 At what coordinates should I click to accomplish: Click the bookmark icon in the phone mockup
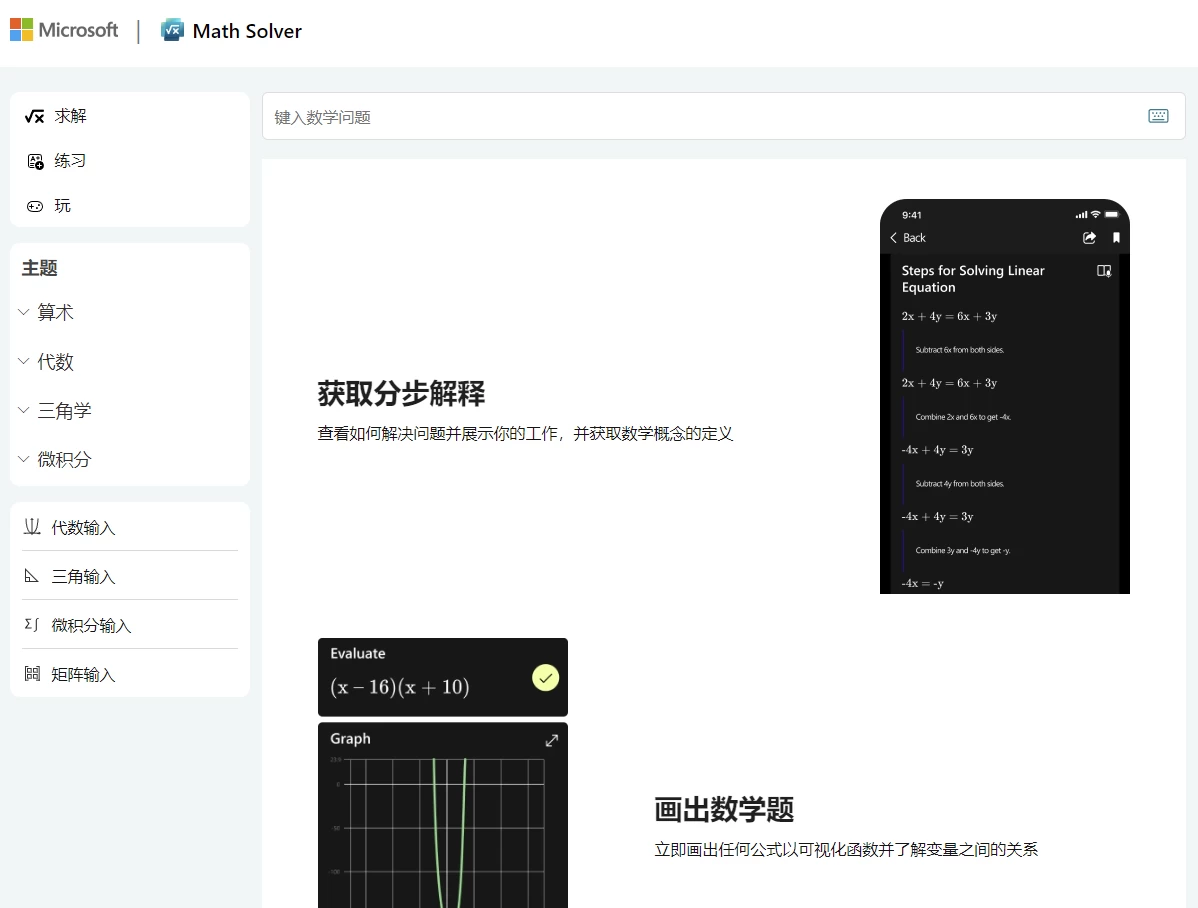[1116, 238]
